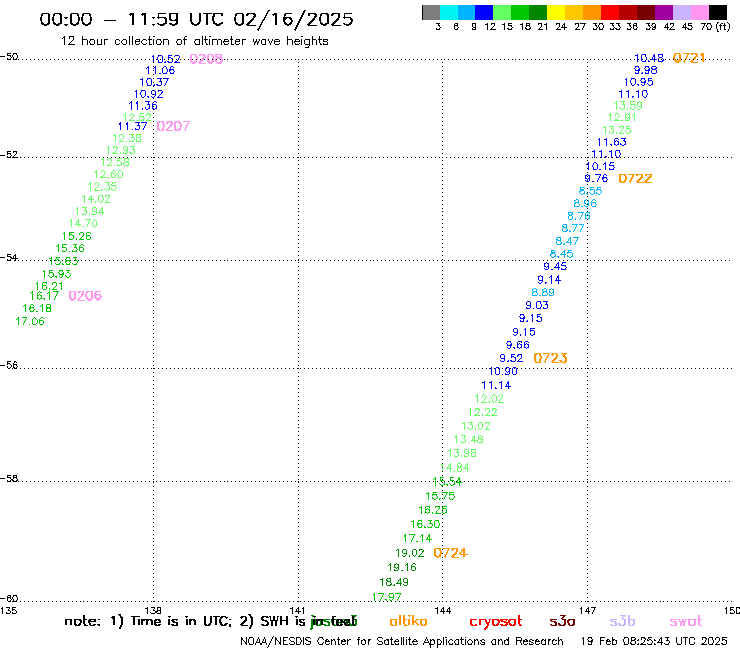Click the altimeter wave heights subtitle

(x=194, y=41)
